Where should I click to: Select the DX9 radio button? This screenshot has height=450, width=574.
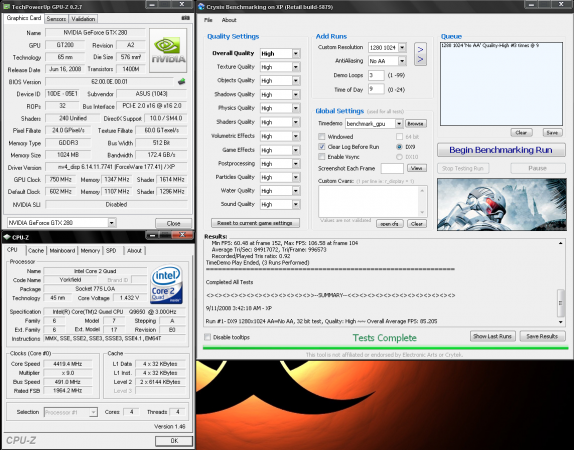(399, 147)
